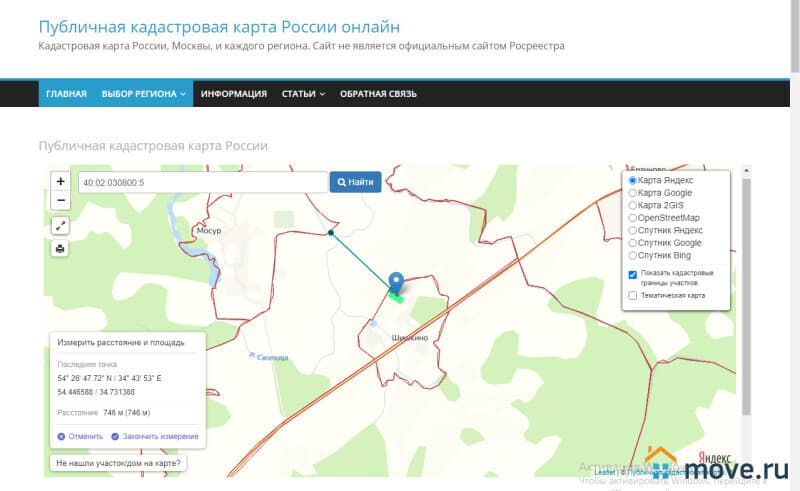Screen dimensions: 800x491
Task: Finish measurement via Закончить измерение
Action: [154, 436]
